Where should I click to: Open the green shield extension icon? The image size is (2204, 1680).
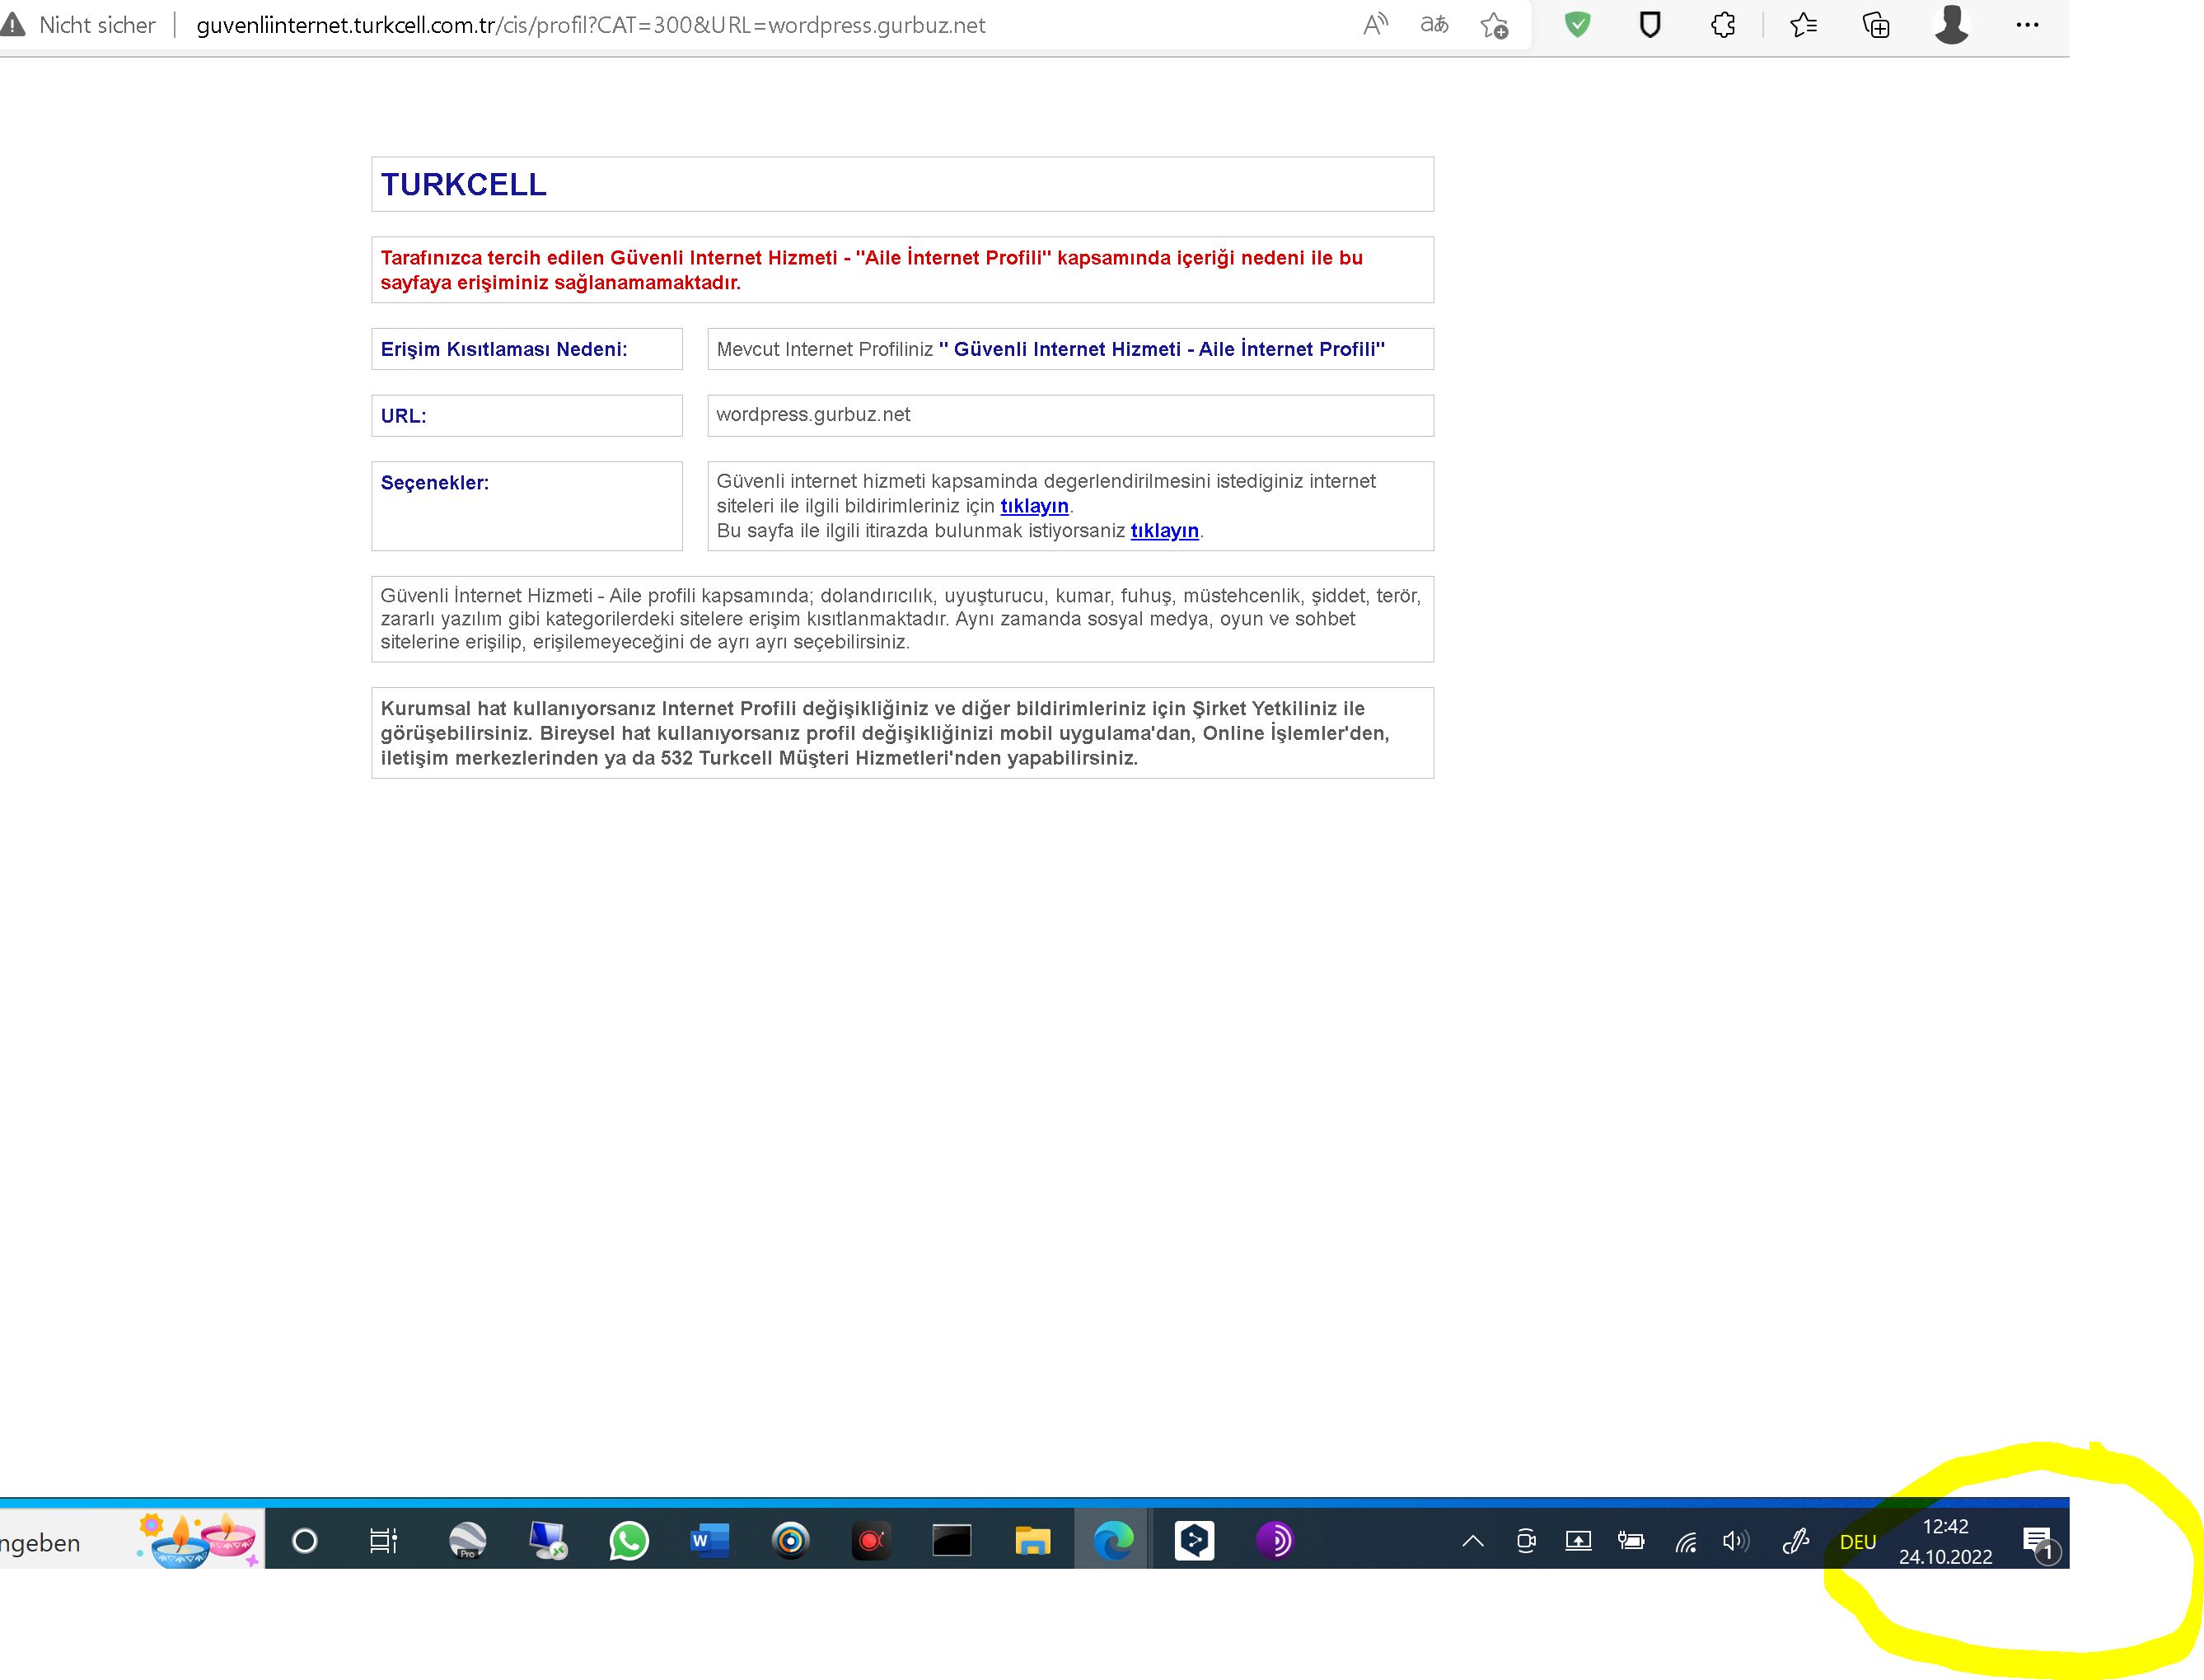pyautogui.click(x=1577, y=25)
